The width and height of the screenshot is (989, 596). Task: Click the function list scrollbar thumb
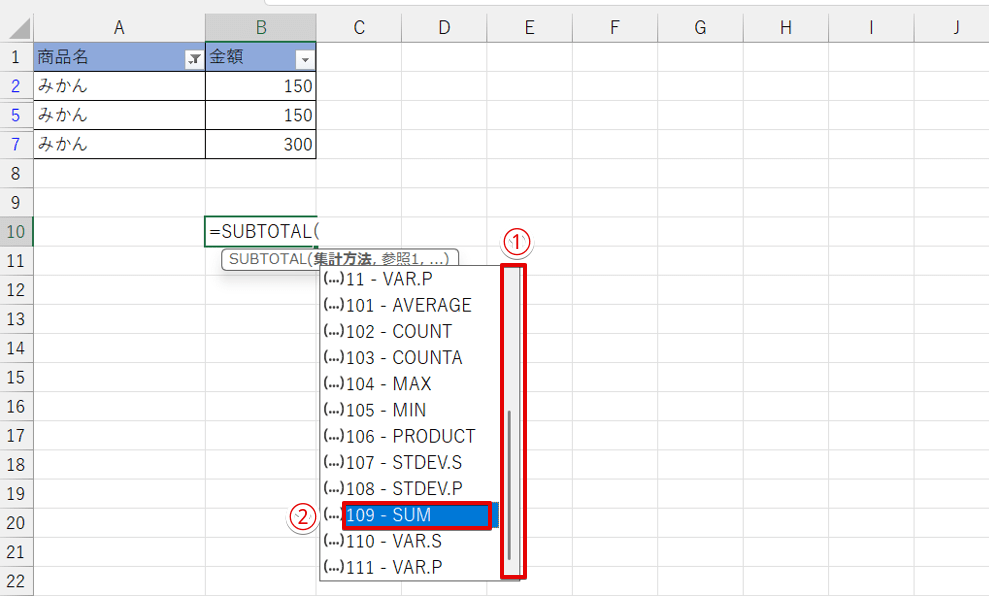click(x=509, y=484)
